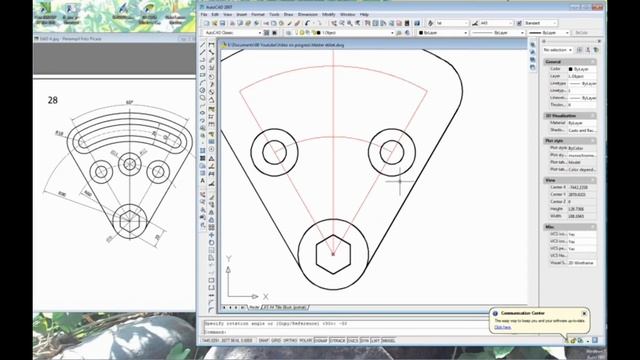Viewport: 640px width, 360px height.
Task: Toggle GRID in status bar
Action: [276, 340]
